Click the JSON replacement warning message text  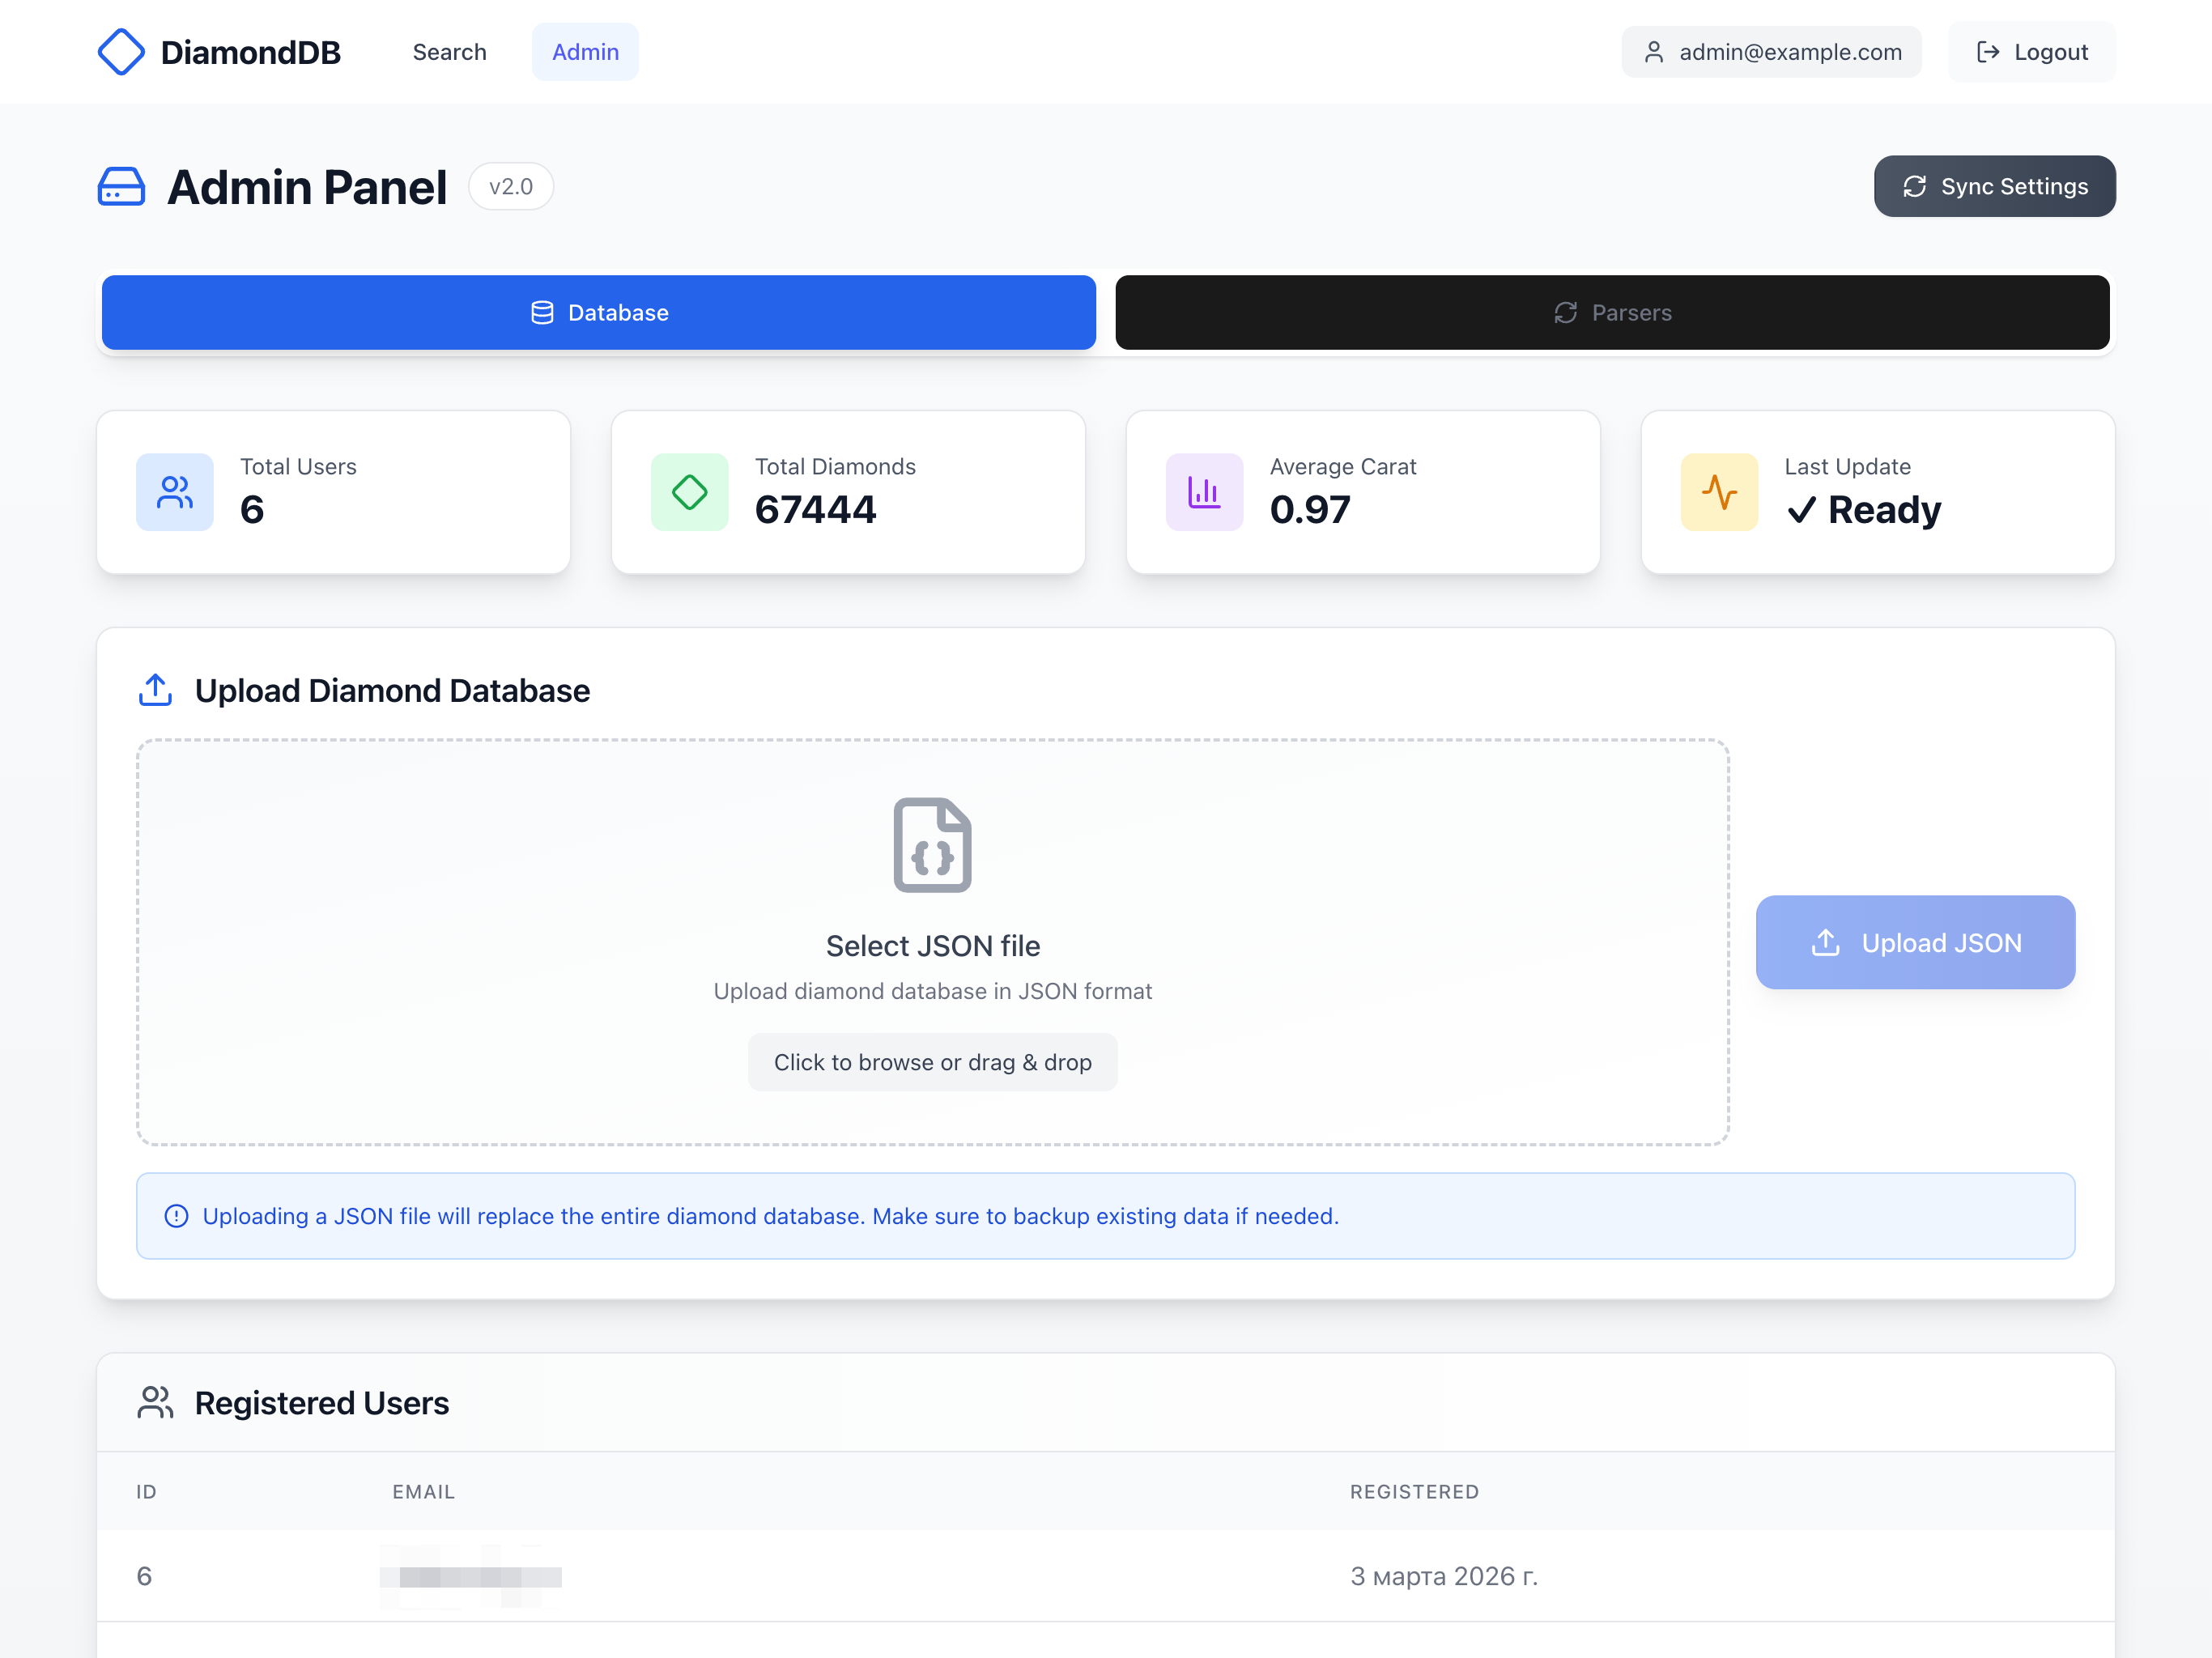tap(771, 1216)
